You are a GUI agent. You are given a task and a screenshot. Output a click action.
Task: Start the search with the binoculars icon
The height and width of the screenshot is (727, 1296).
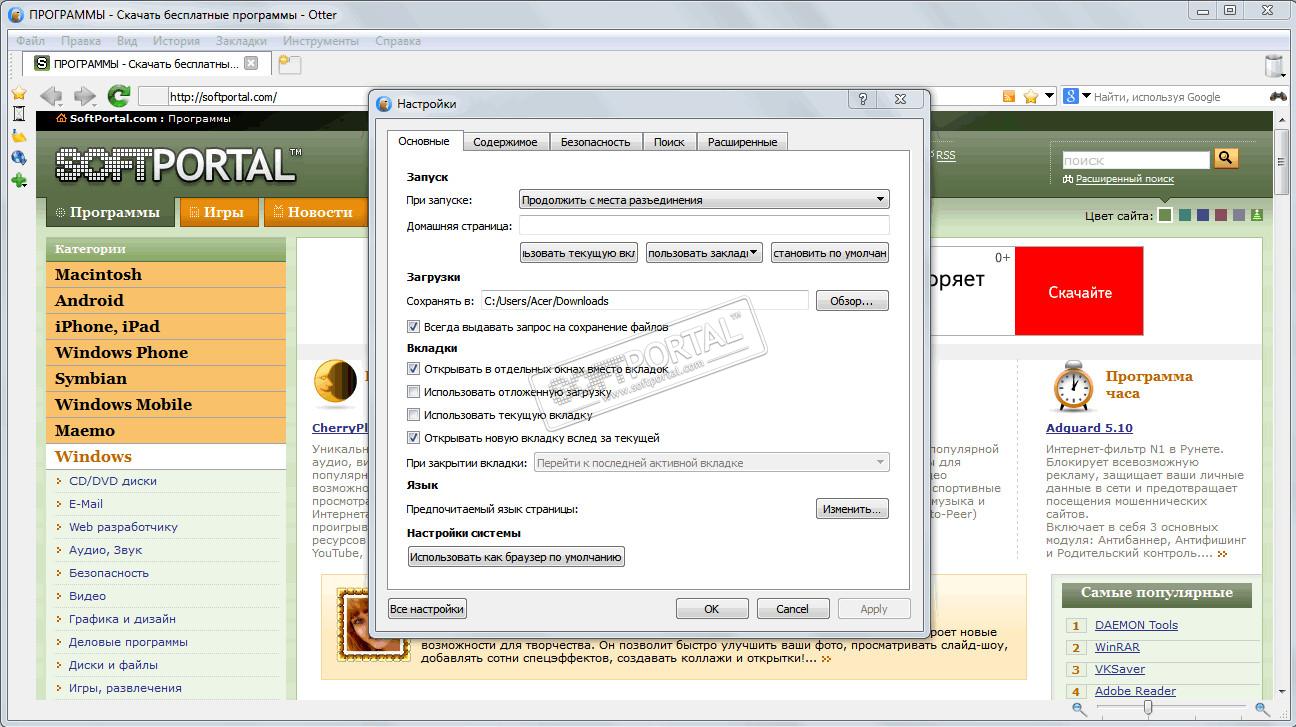[1278, 97]
